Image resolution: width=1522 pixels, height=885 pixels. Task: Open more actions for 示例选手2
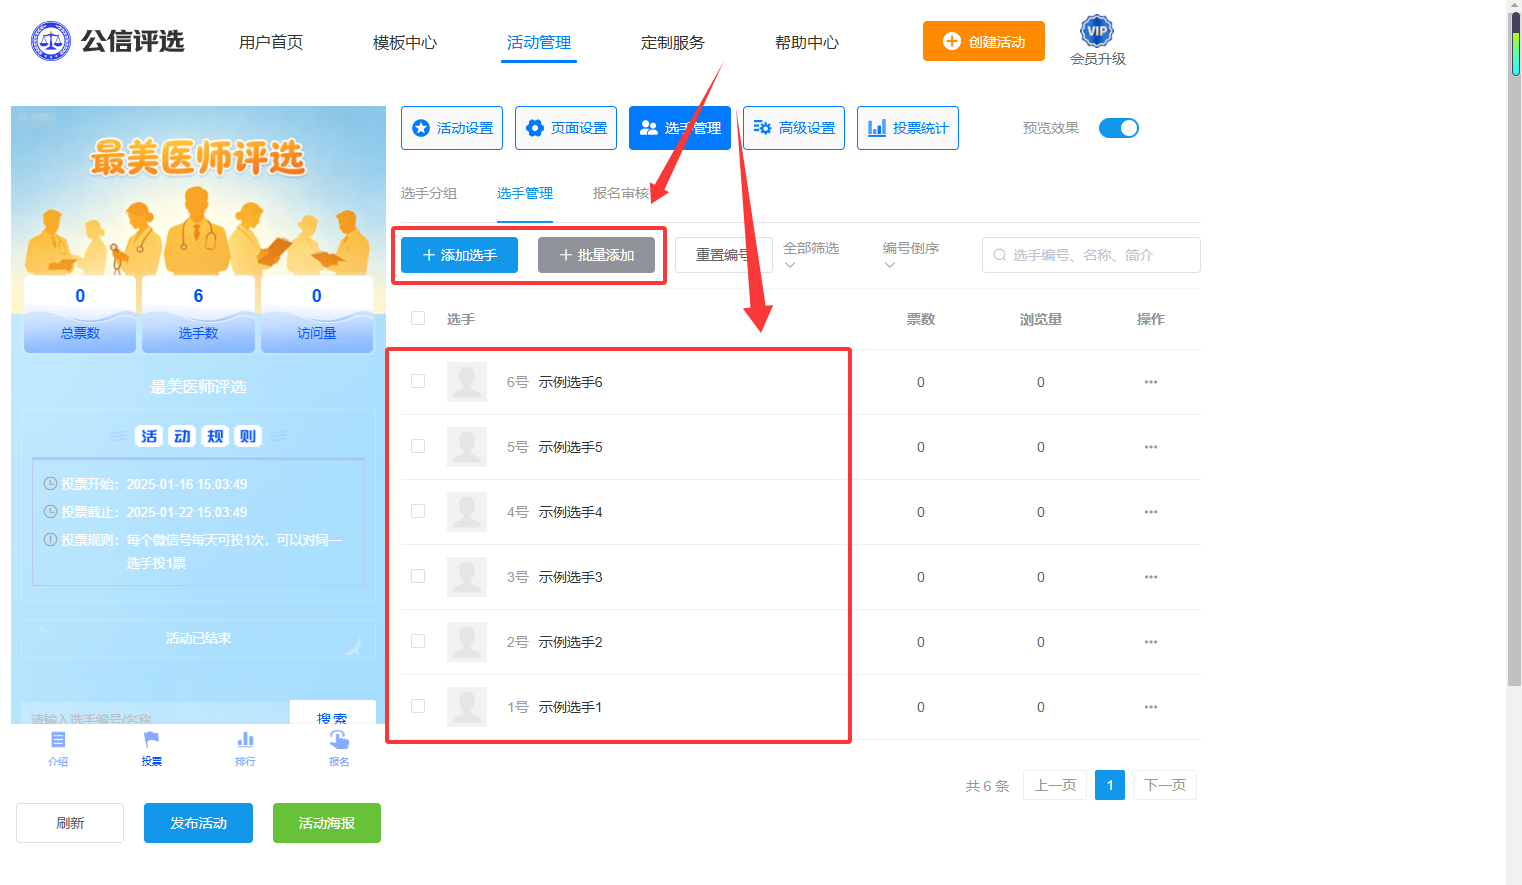pos(1151,642)
